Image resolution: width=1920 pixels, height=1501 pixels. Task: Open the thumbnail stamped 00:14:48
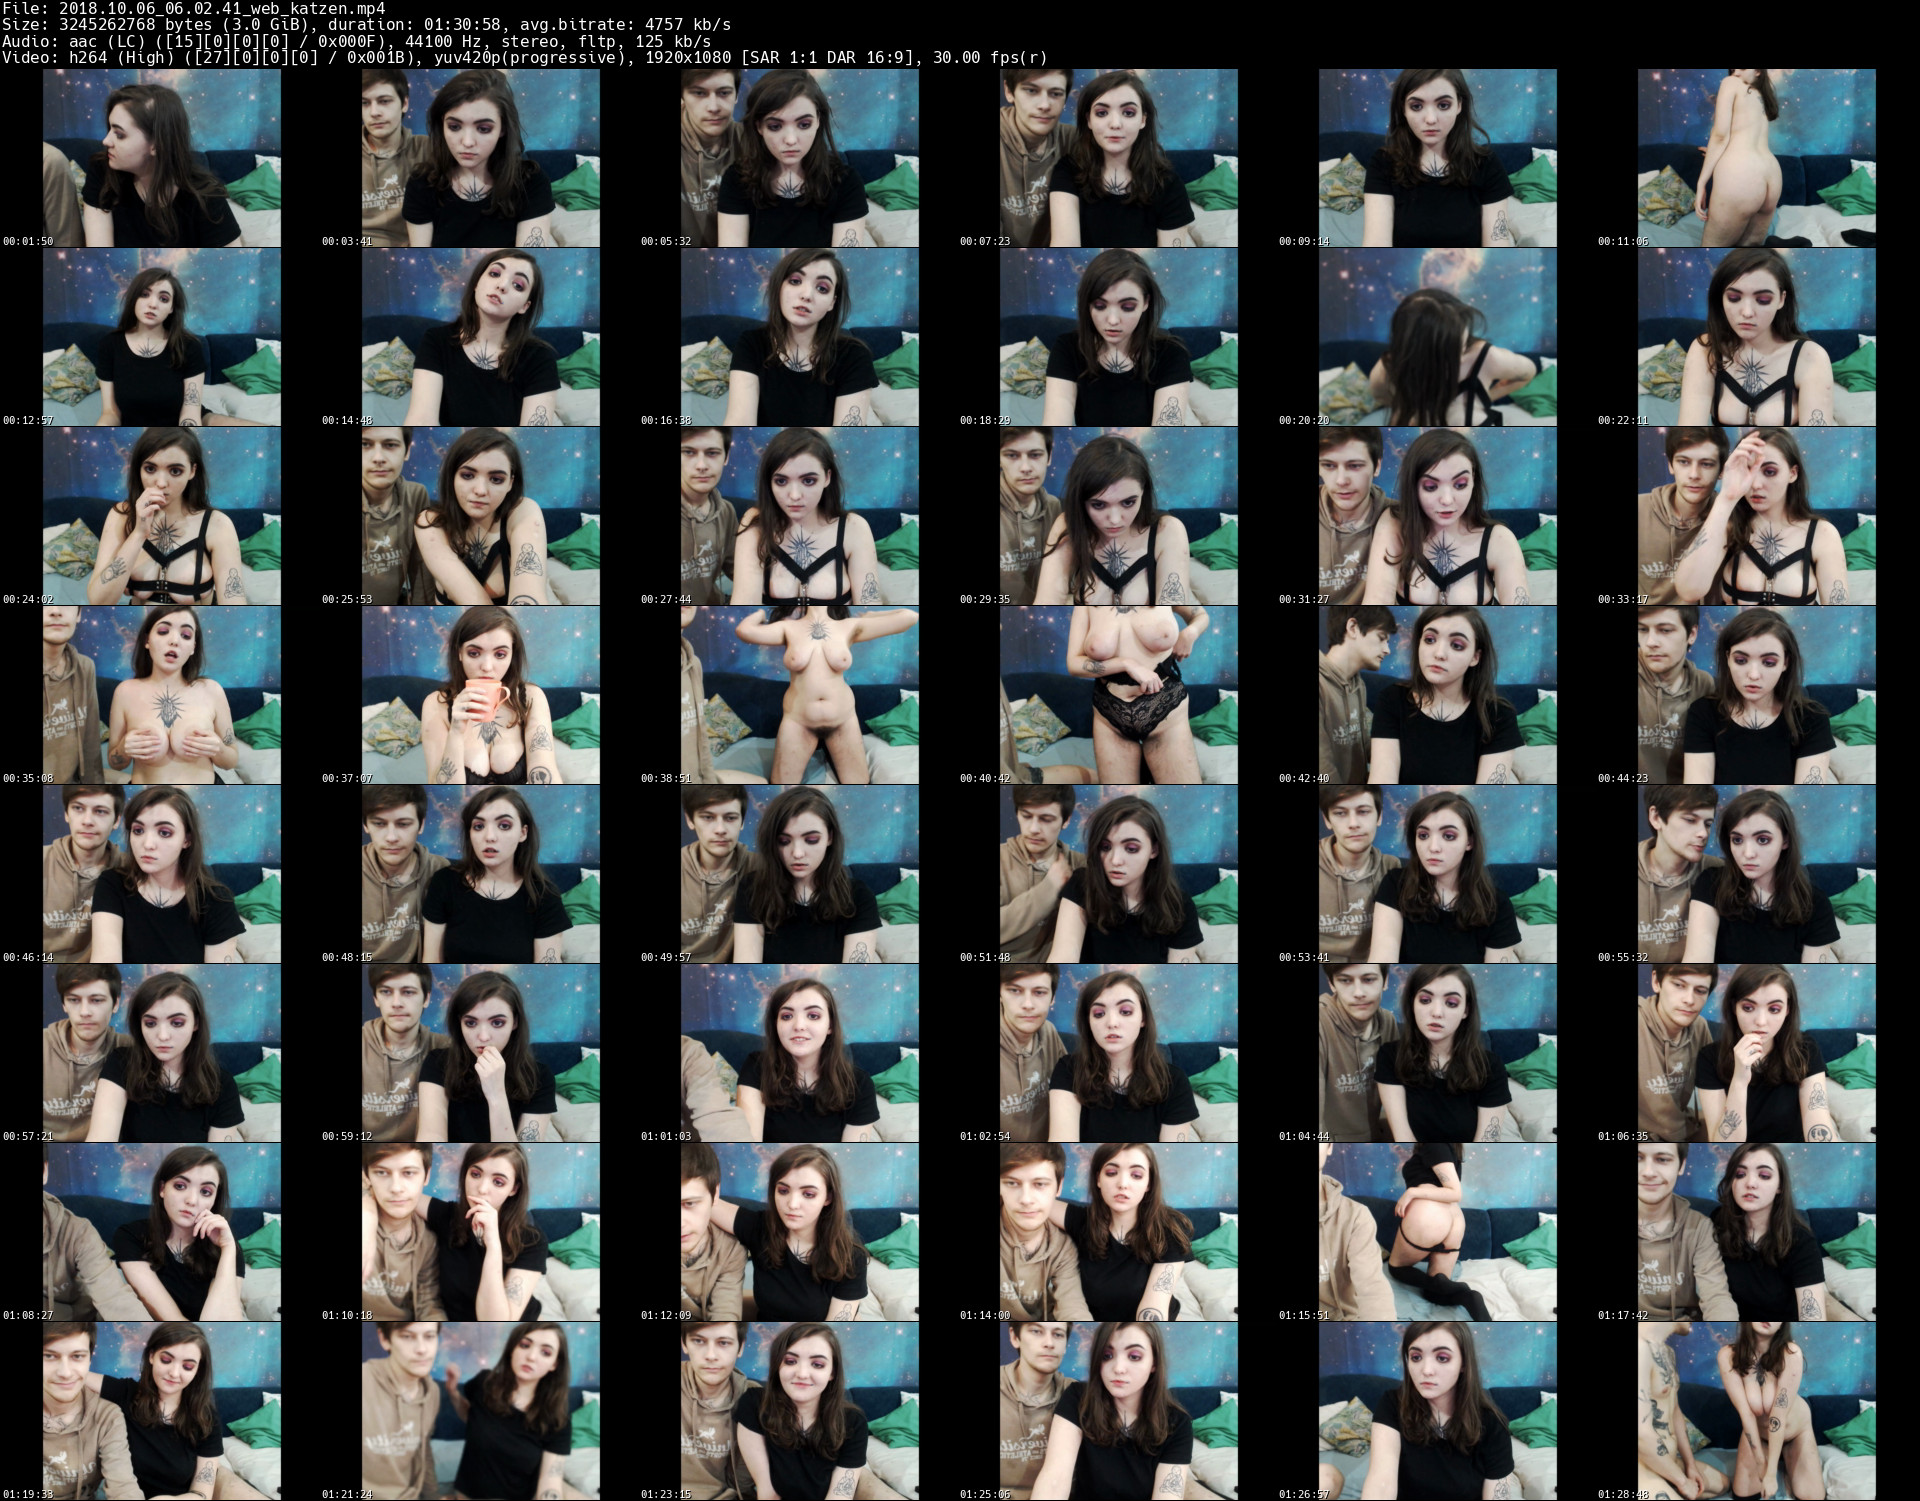[481, 337]
